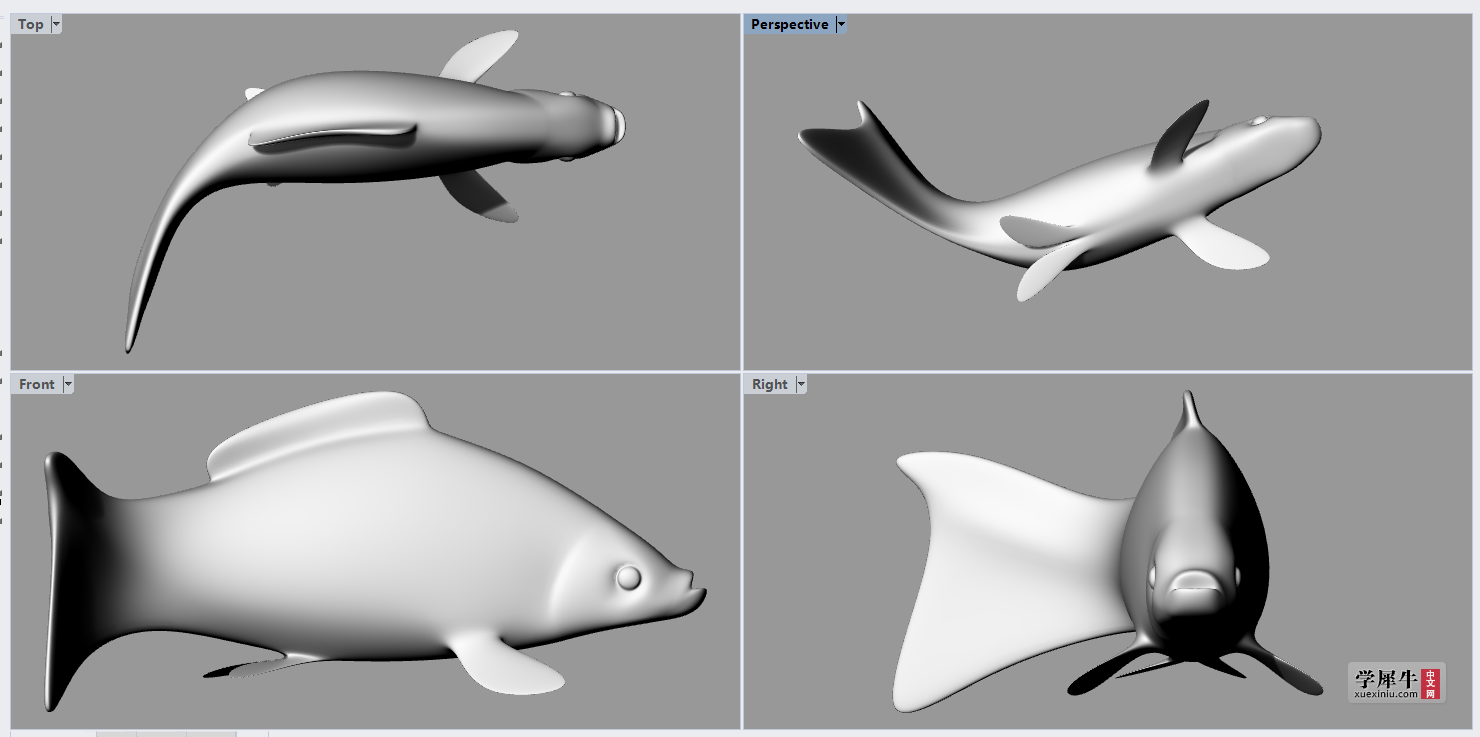Click the Top viewport title label
Screen dimensions: 1480x737
30,24
